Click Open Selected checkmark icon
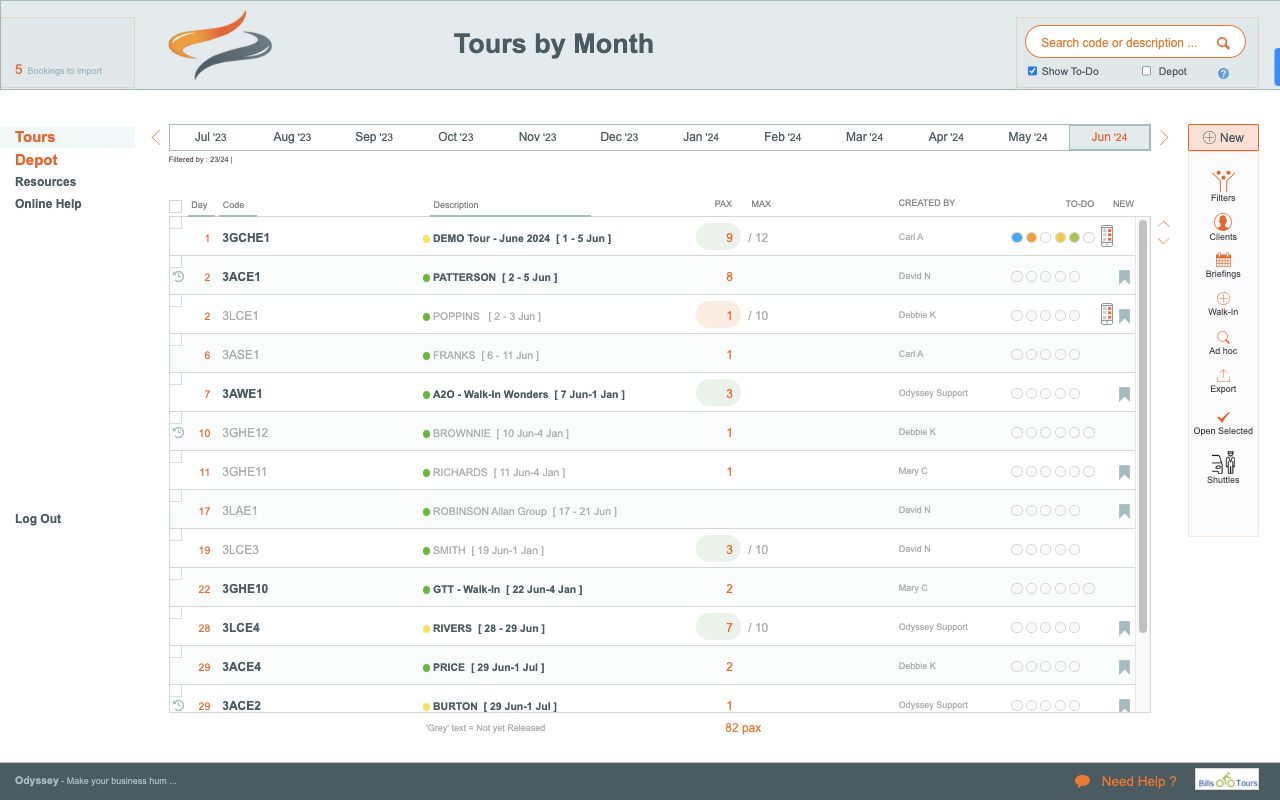 coord(1222,417)
